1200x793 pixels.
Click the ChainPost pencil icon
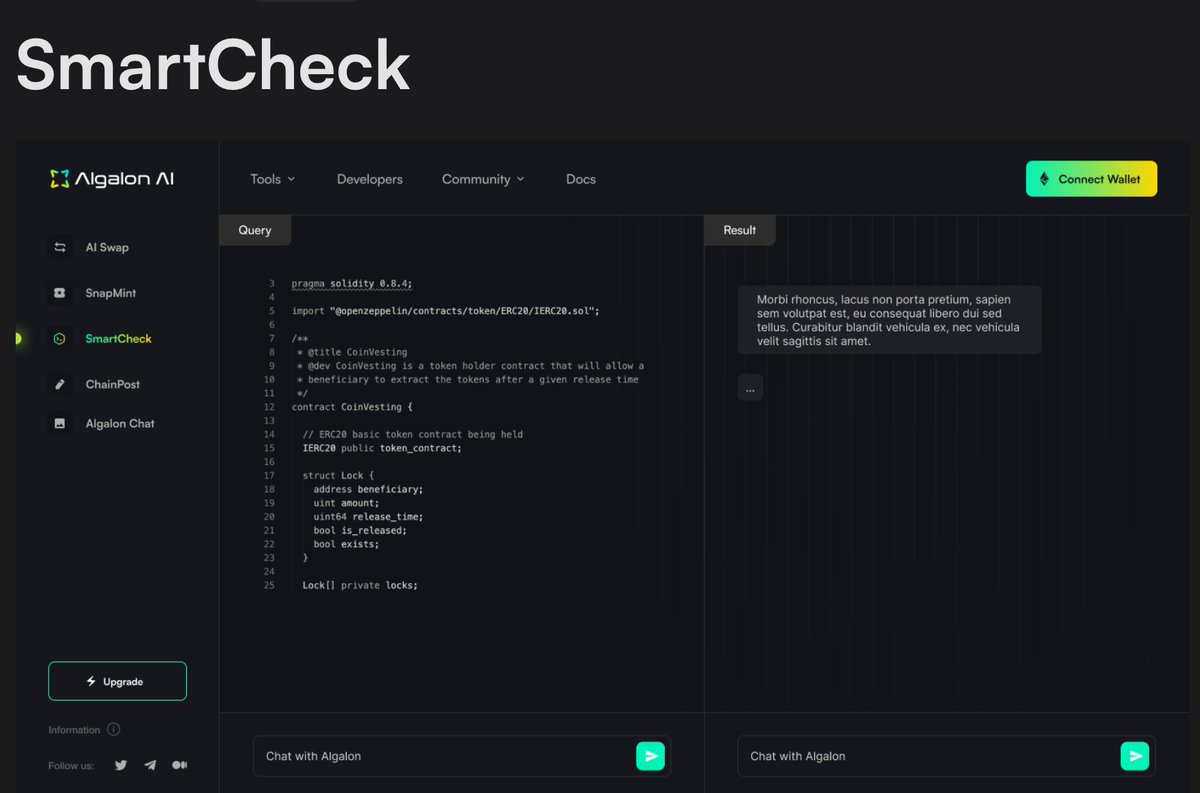(x=60, y=384)
